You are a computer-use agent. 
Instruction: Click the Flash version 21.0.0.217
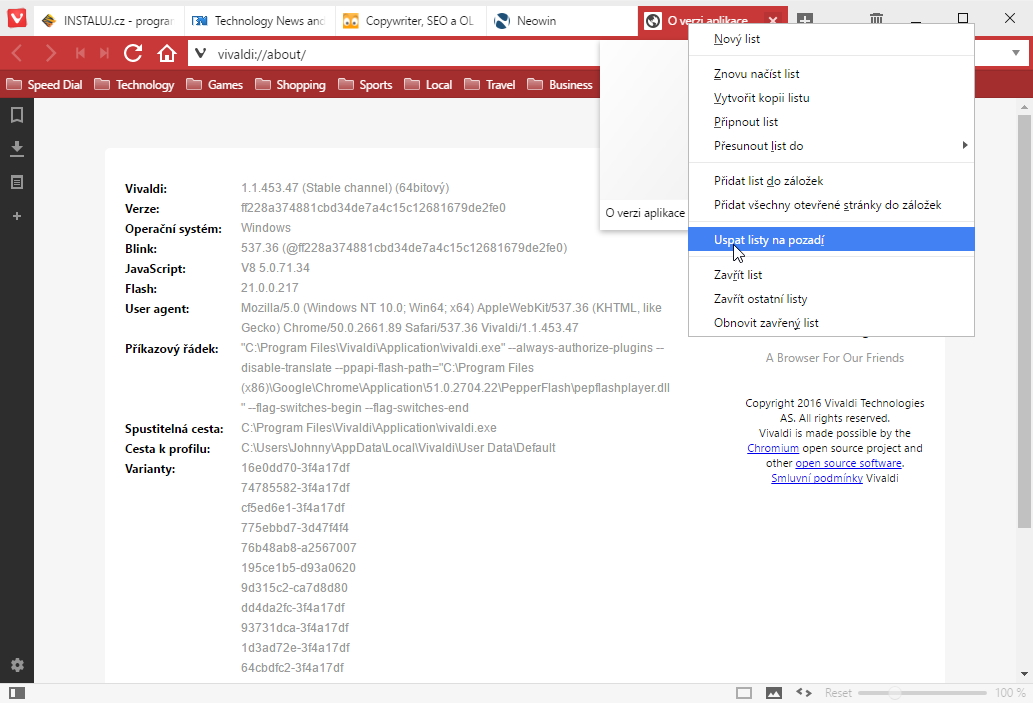coord(269,288)
